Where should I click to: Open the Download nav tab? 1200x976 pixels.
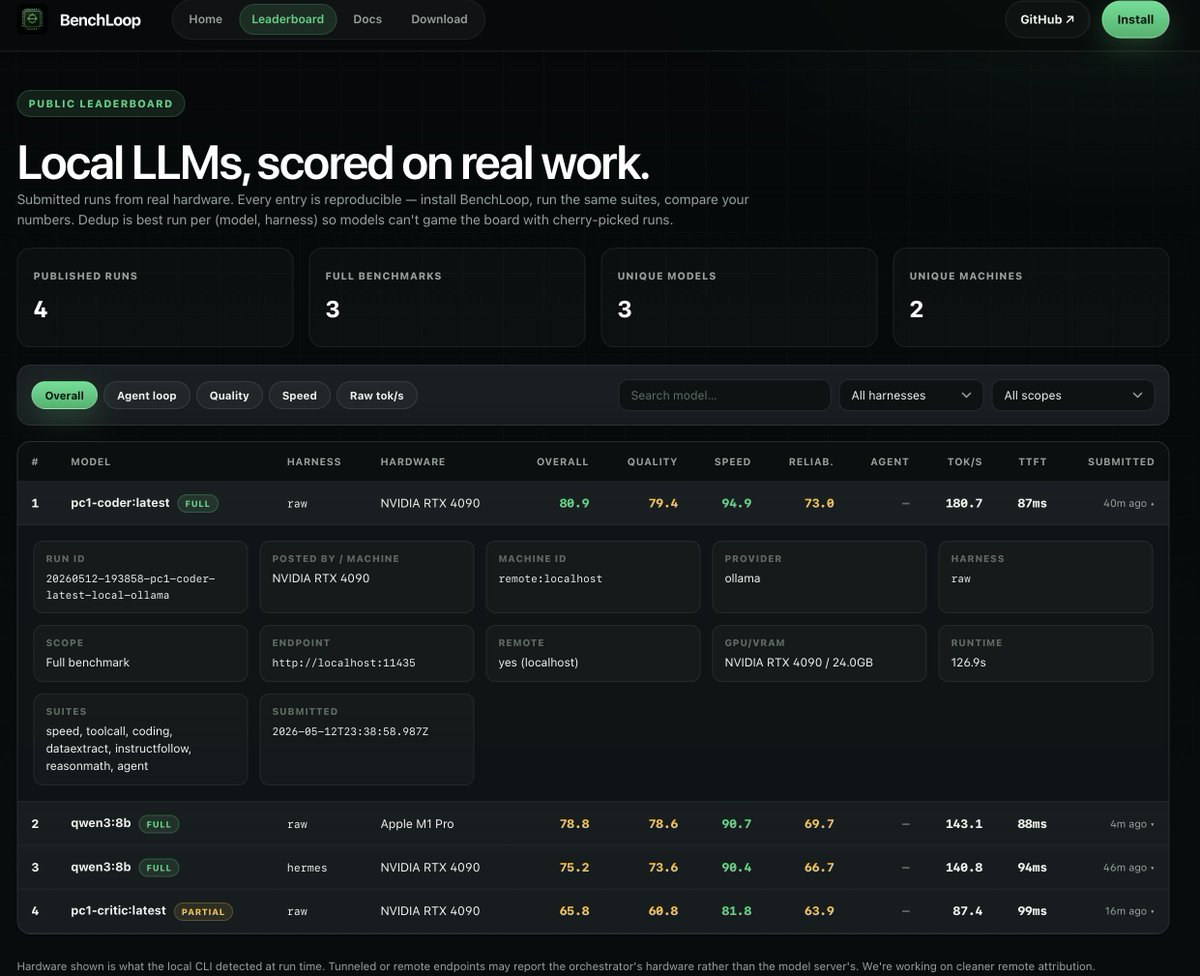point(439,19)
